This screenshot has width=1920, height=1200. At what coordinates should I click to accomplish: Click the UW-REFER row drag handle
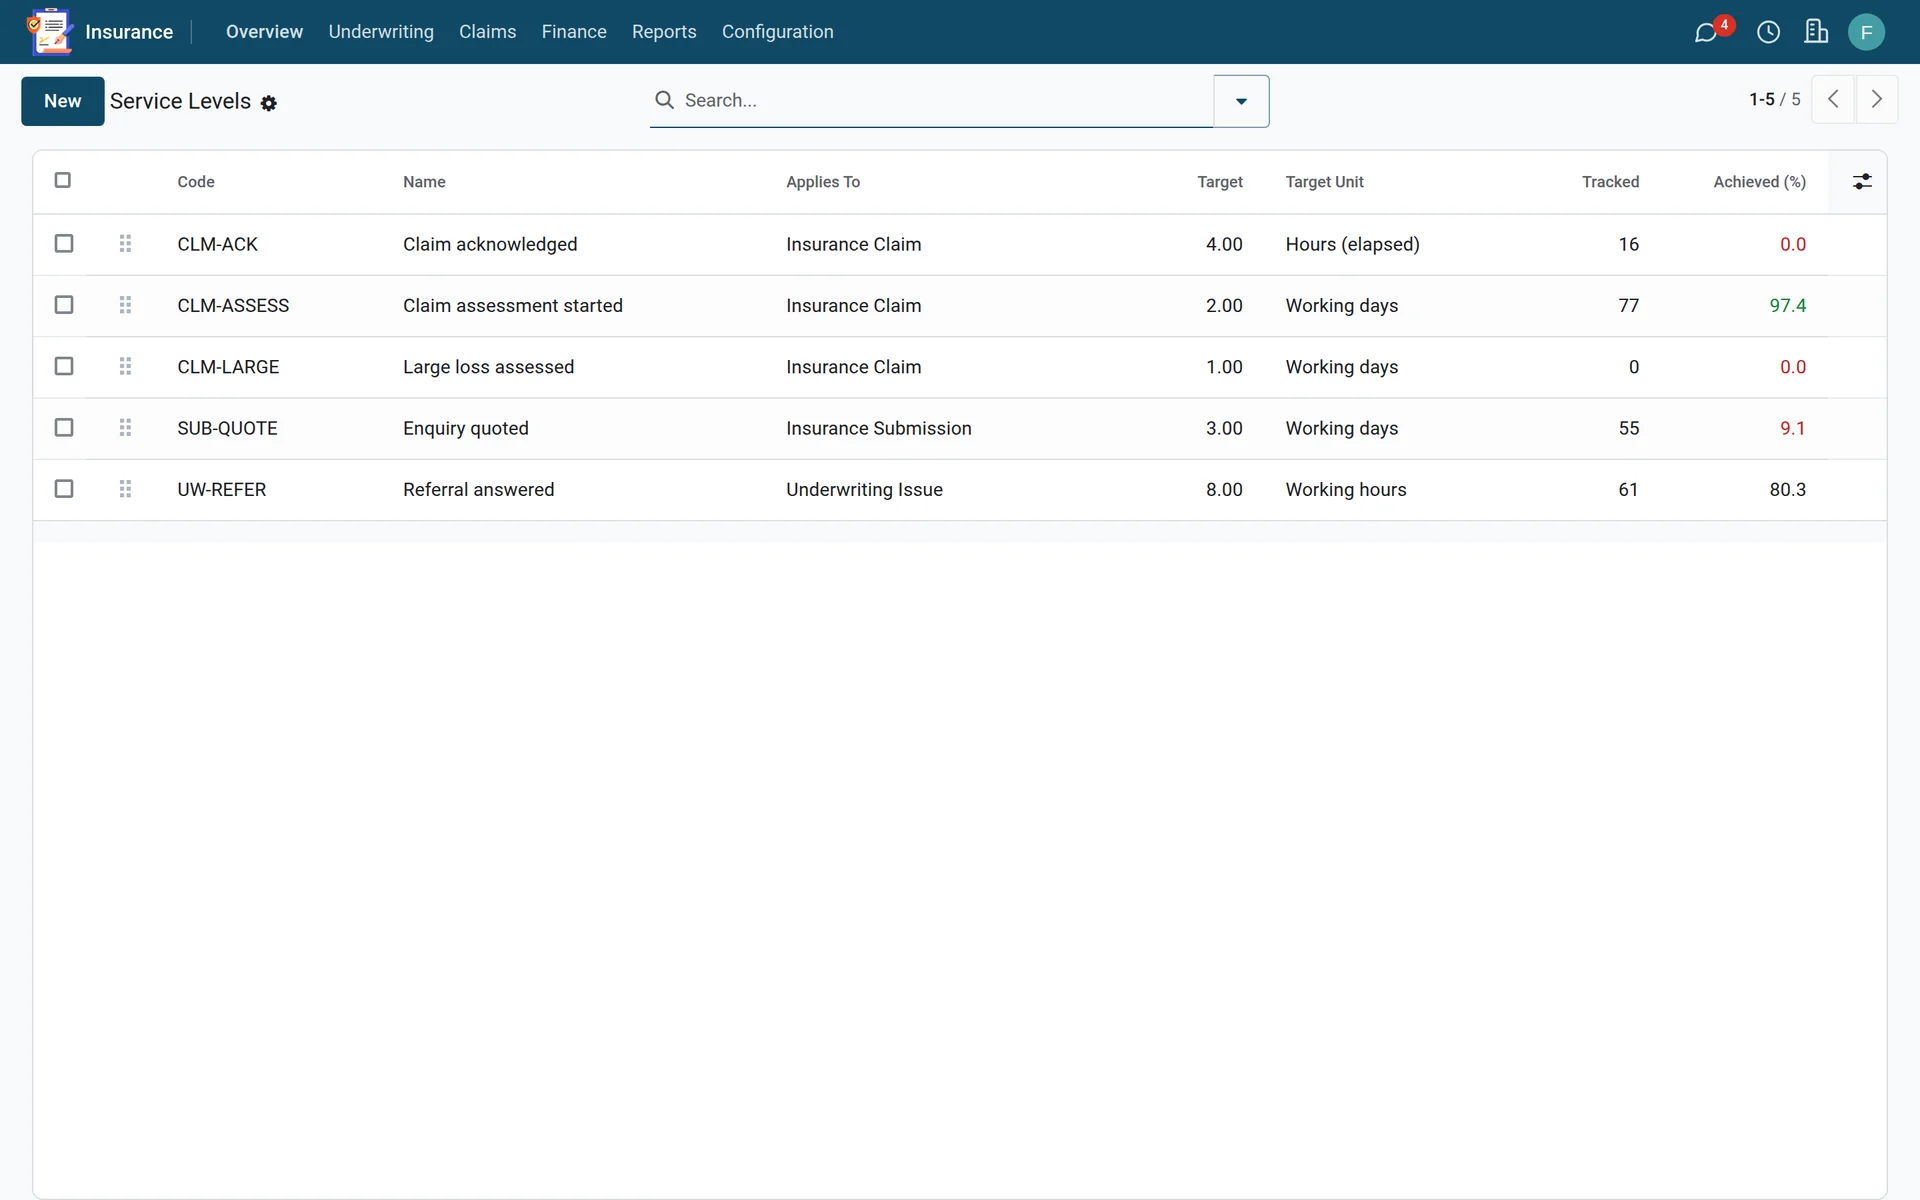tap(125, 489)
